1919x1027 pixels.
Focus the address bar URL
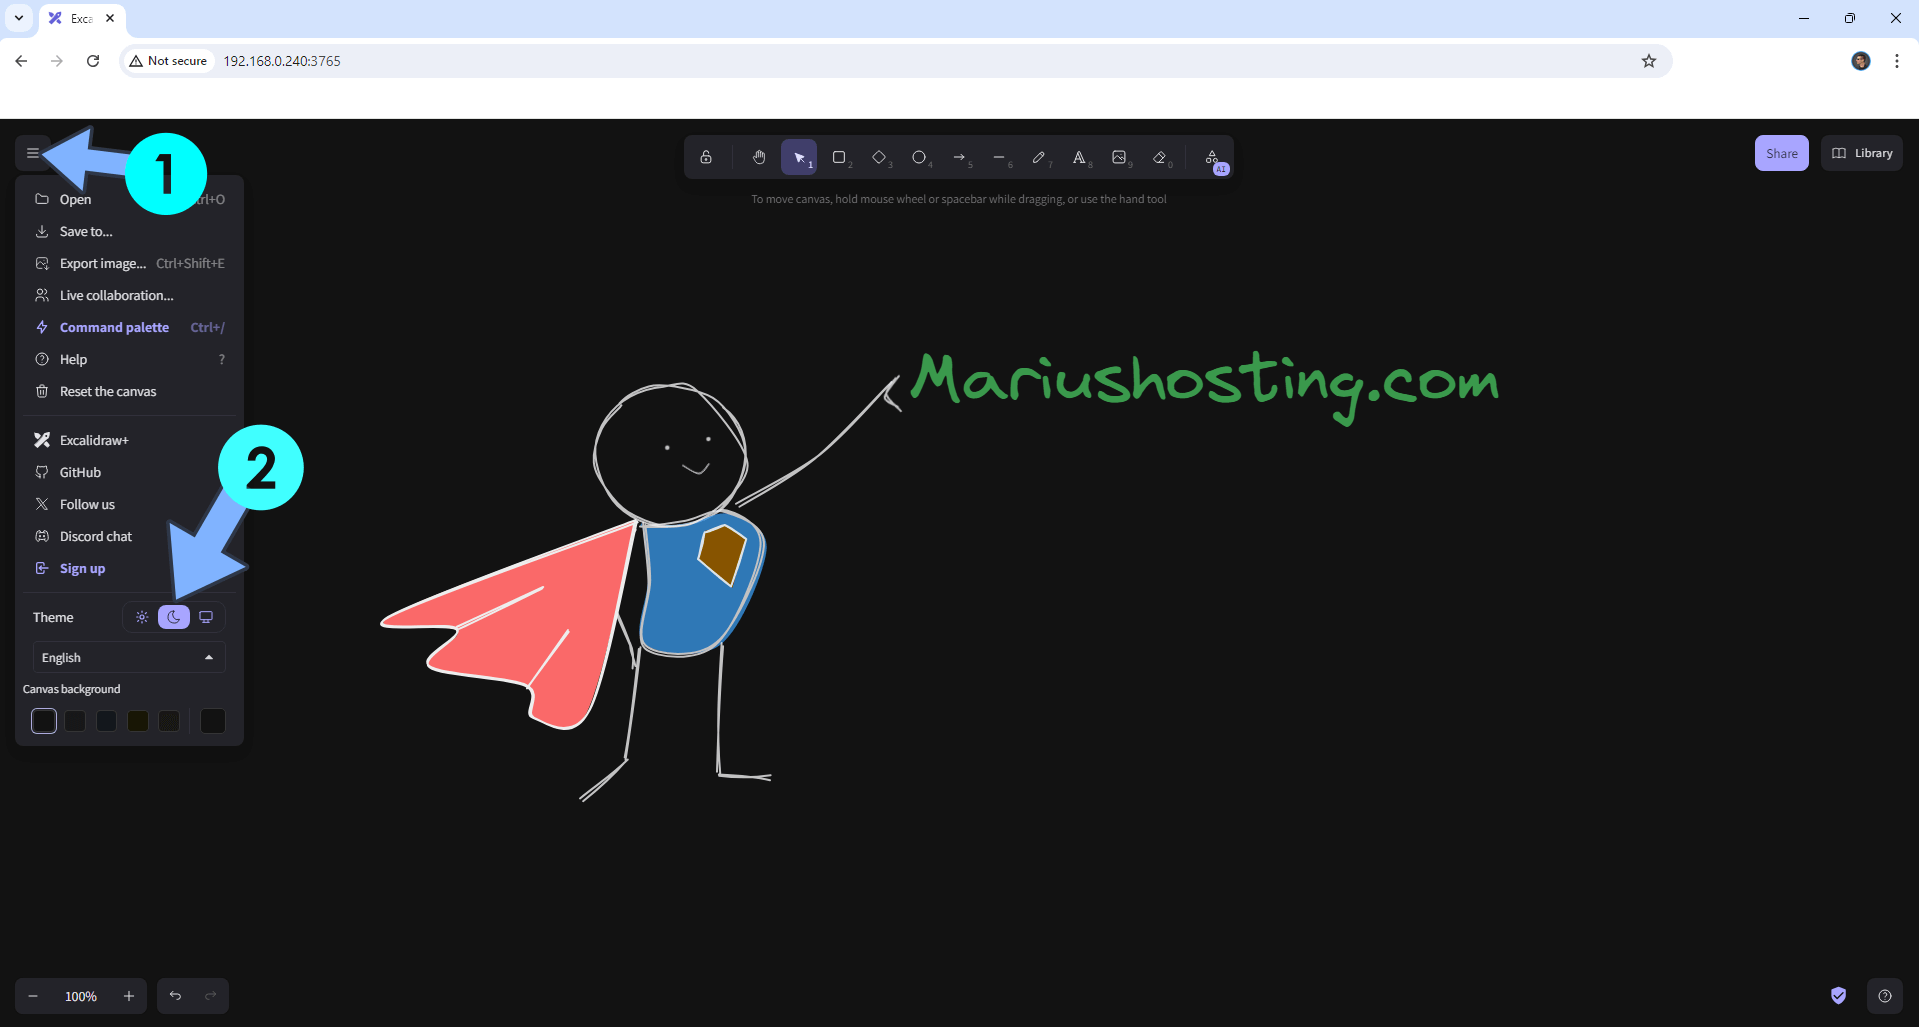point(282,61)
